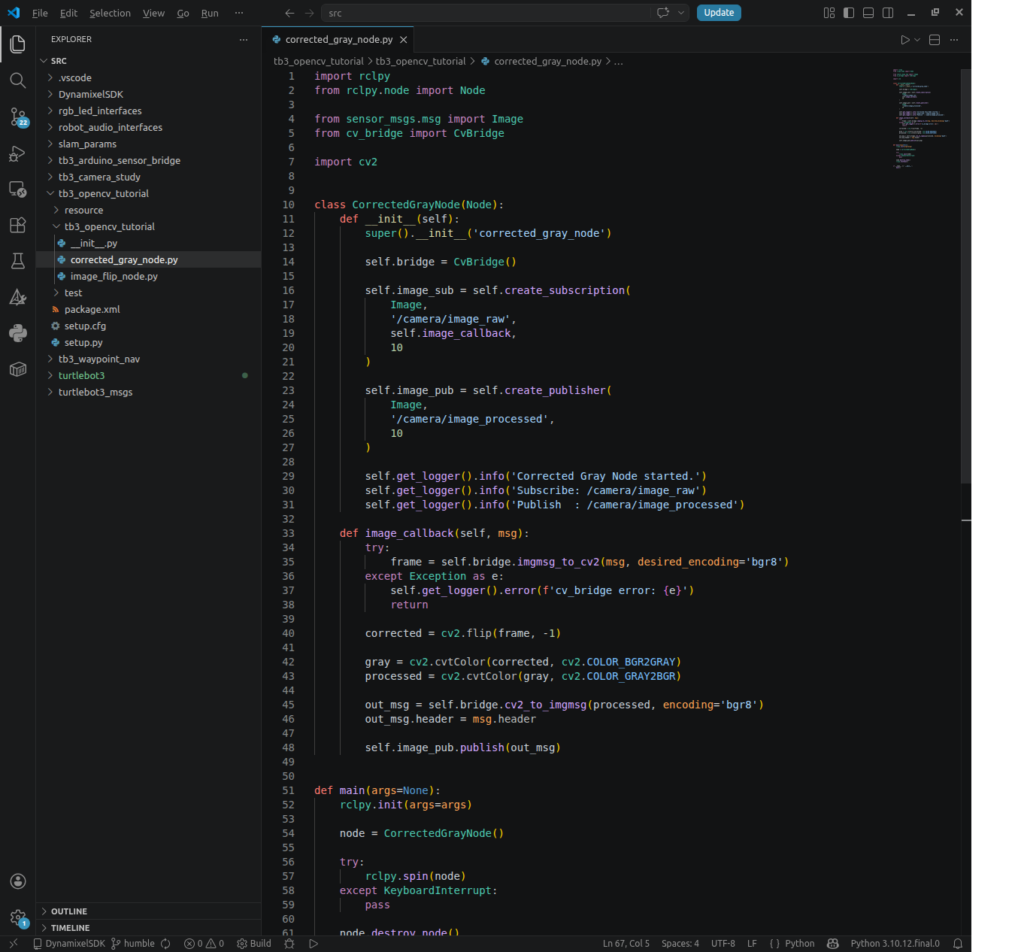Open the overflow menu after Run
This screenshot has width=1024, height=952.
(x=239, y=13)
